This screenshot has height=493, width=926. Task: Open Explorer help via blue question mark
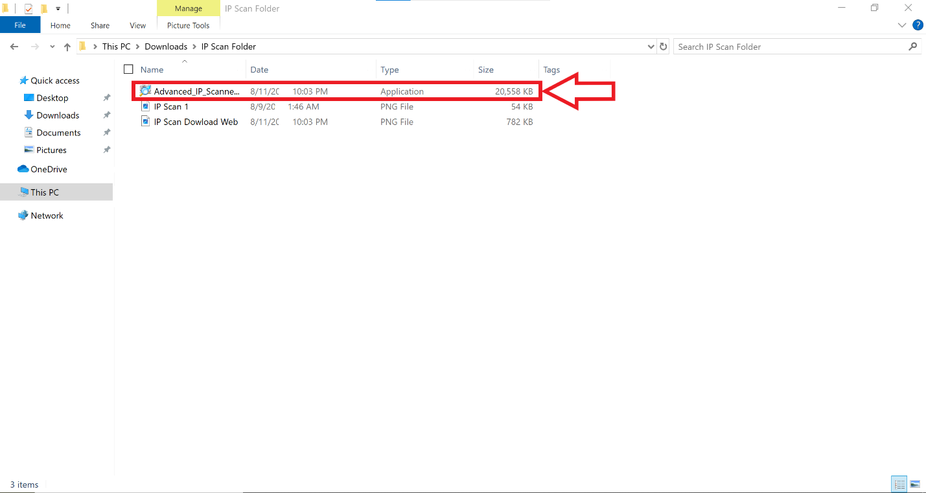(x=917, y=25)
